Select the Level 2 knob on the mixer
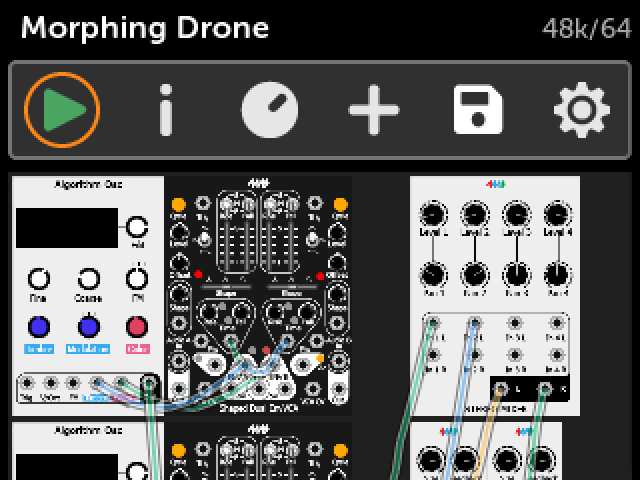The image size is (640, 480). [475, 214]
